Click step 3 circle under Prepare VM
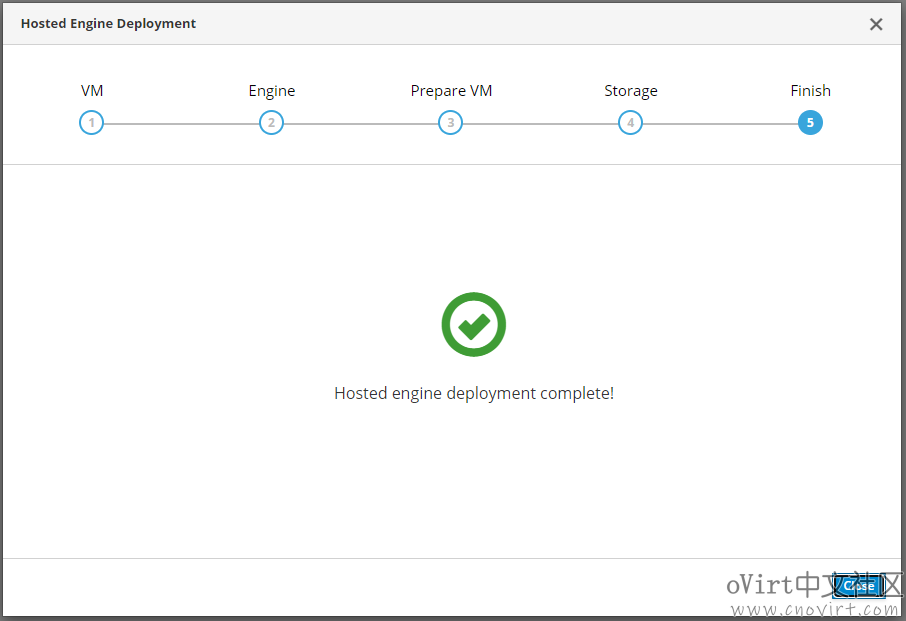 pos(450,122)
